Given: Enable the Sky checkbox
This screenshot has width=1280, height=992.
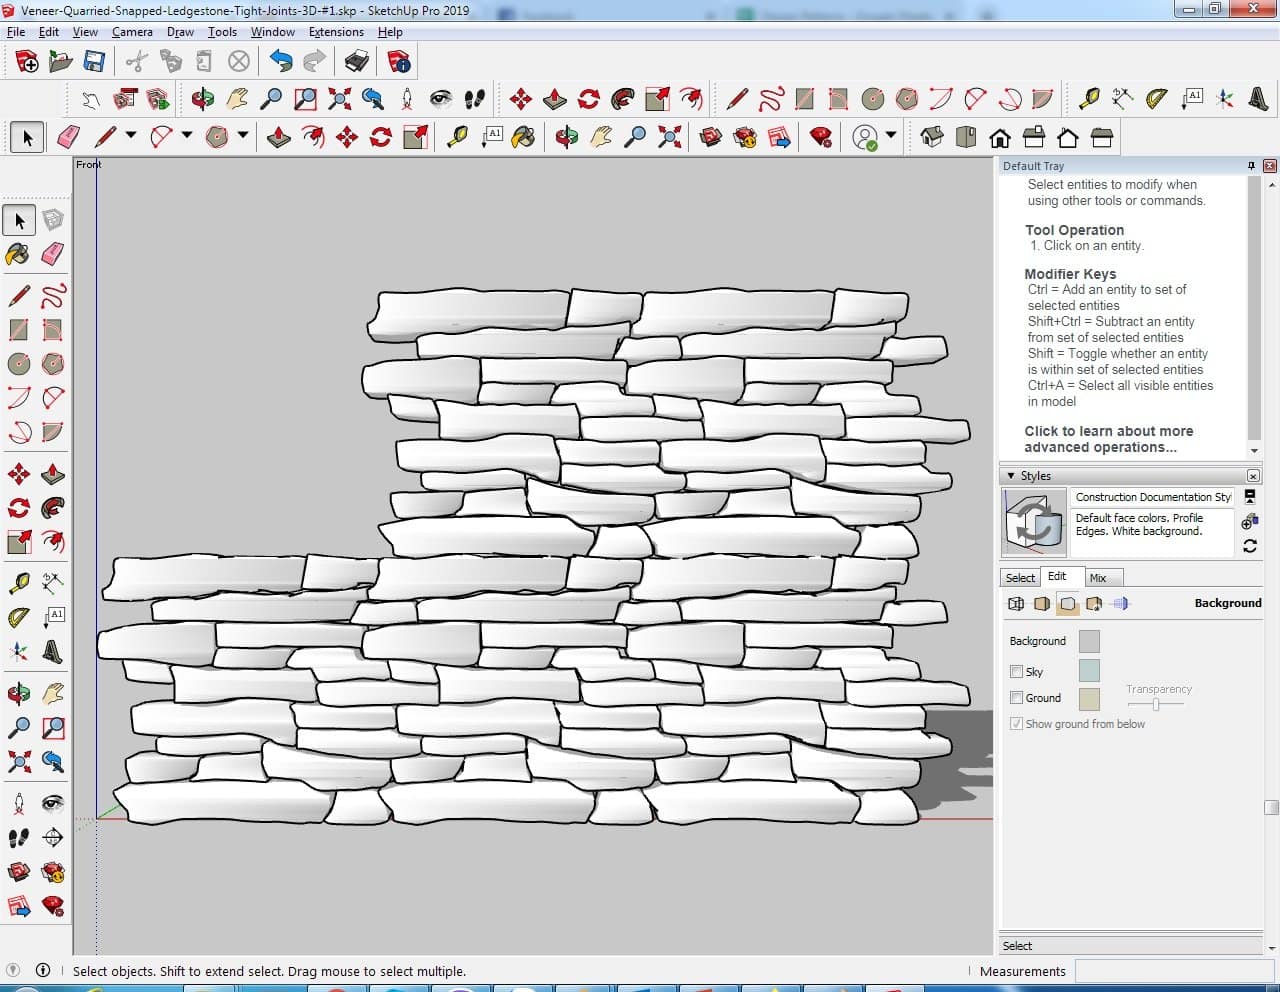Looking at the screenshot, I should pyautogui.click(x=1016, y=672).
